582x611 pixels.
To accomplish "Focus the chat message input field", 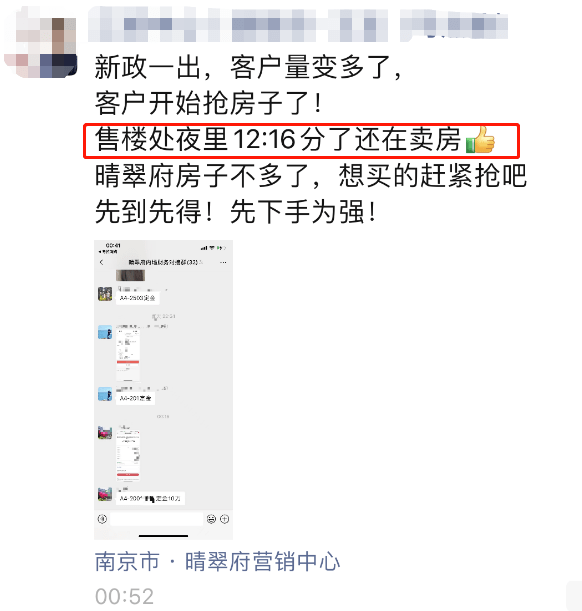I will pos(157,519).
